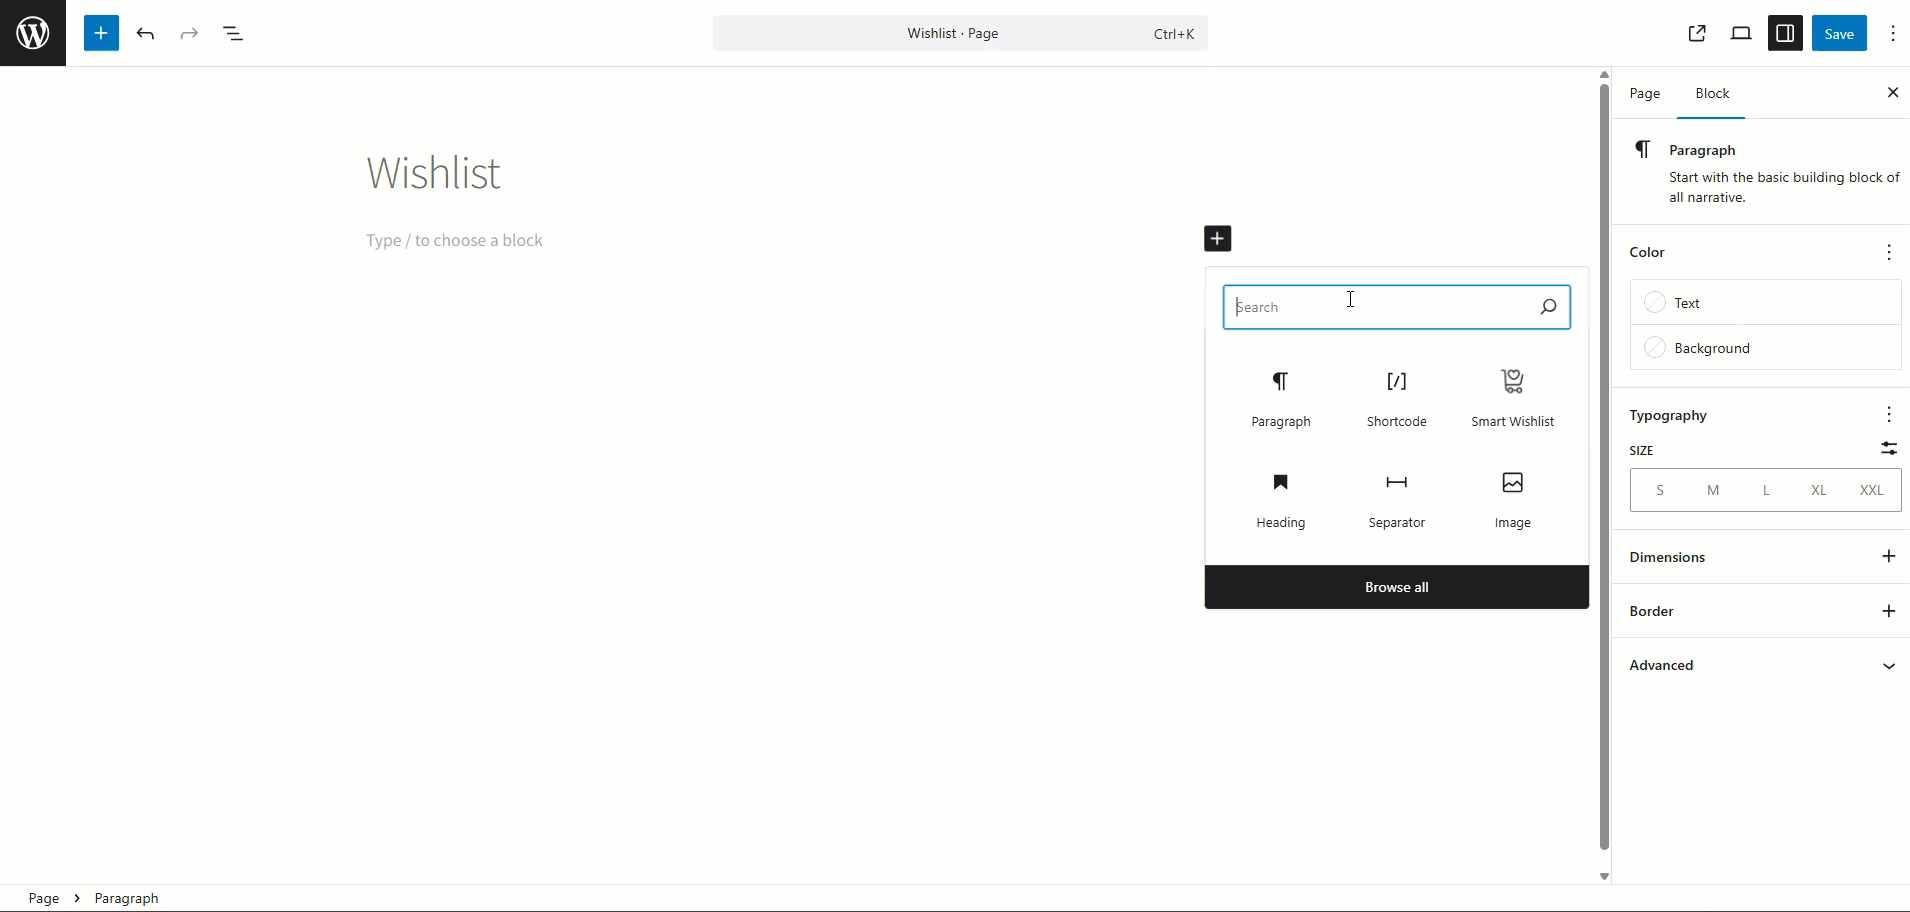Insert an Image block
This screenshot has height=912, width=1910.
(x=1512, y=499)
